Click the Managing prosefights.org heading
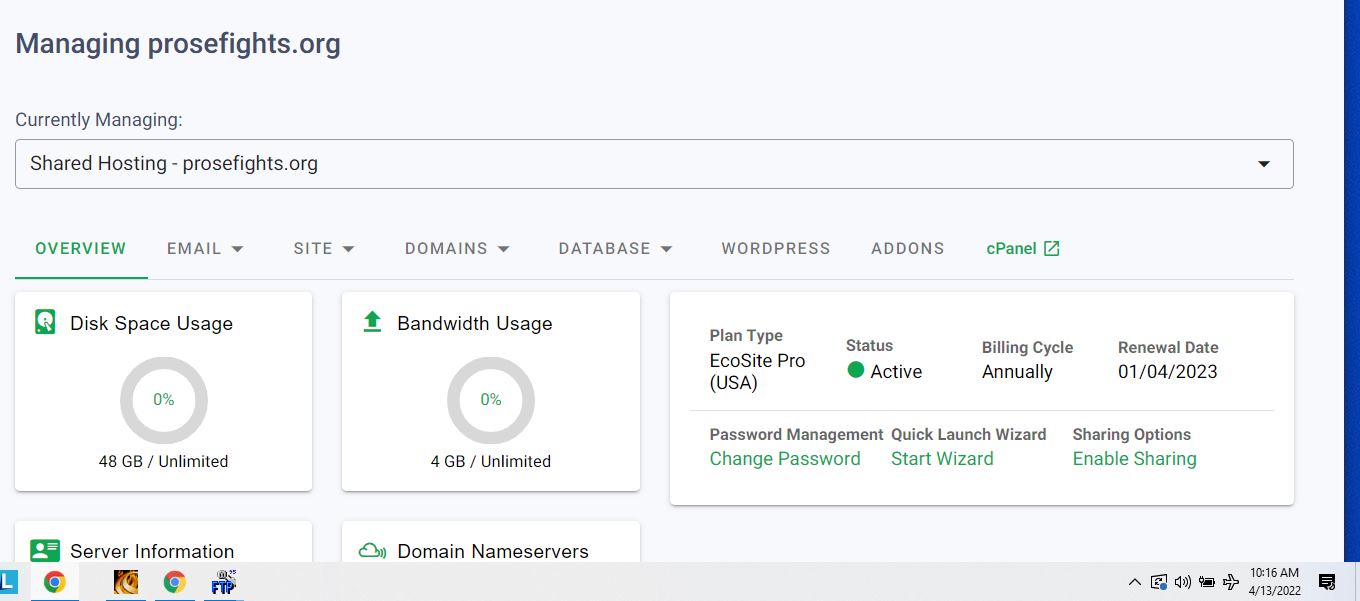The image size is (1360, 601). tap(178, 44)
